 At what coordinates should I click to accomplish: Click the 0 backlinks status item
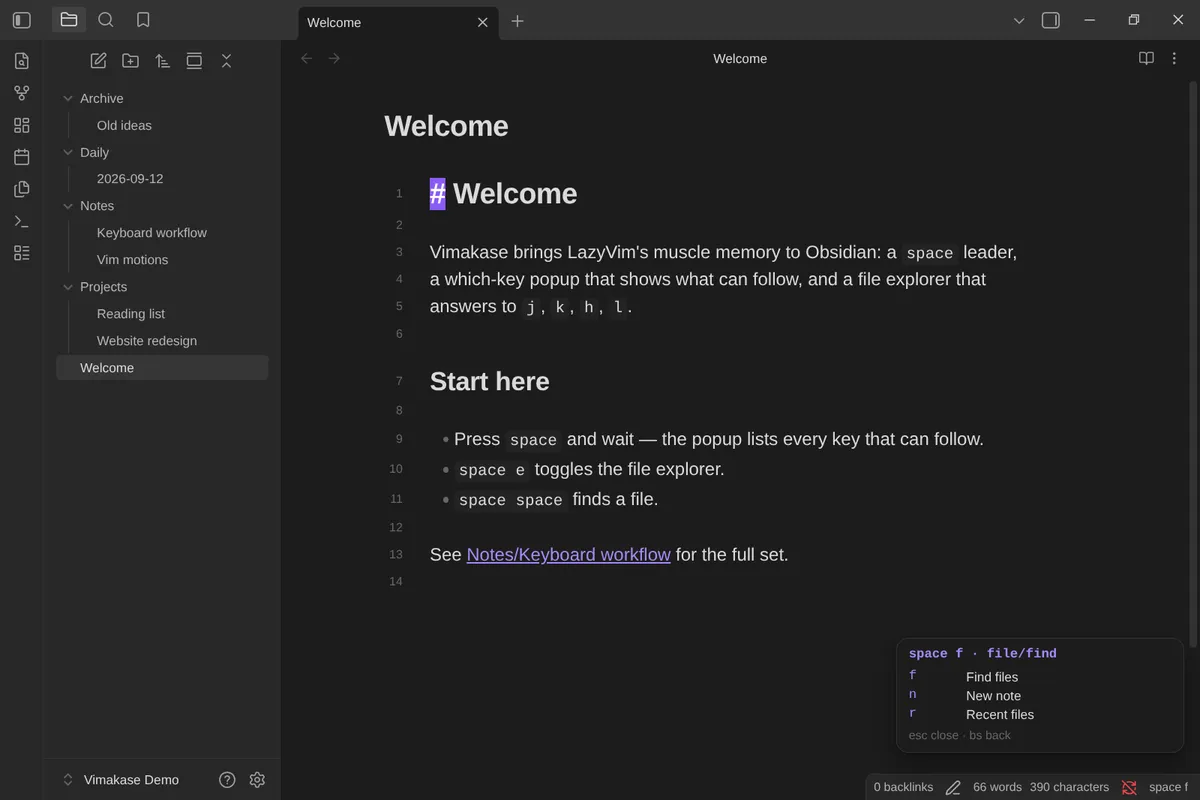(x=903, y=787)
